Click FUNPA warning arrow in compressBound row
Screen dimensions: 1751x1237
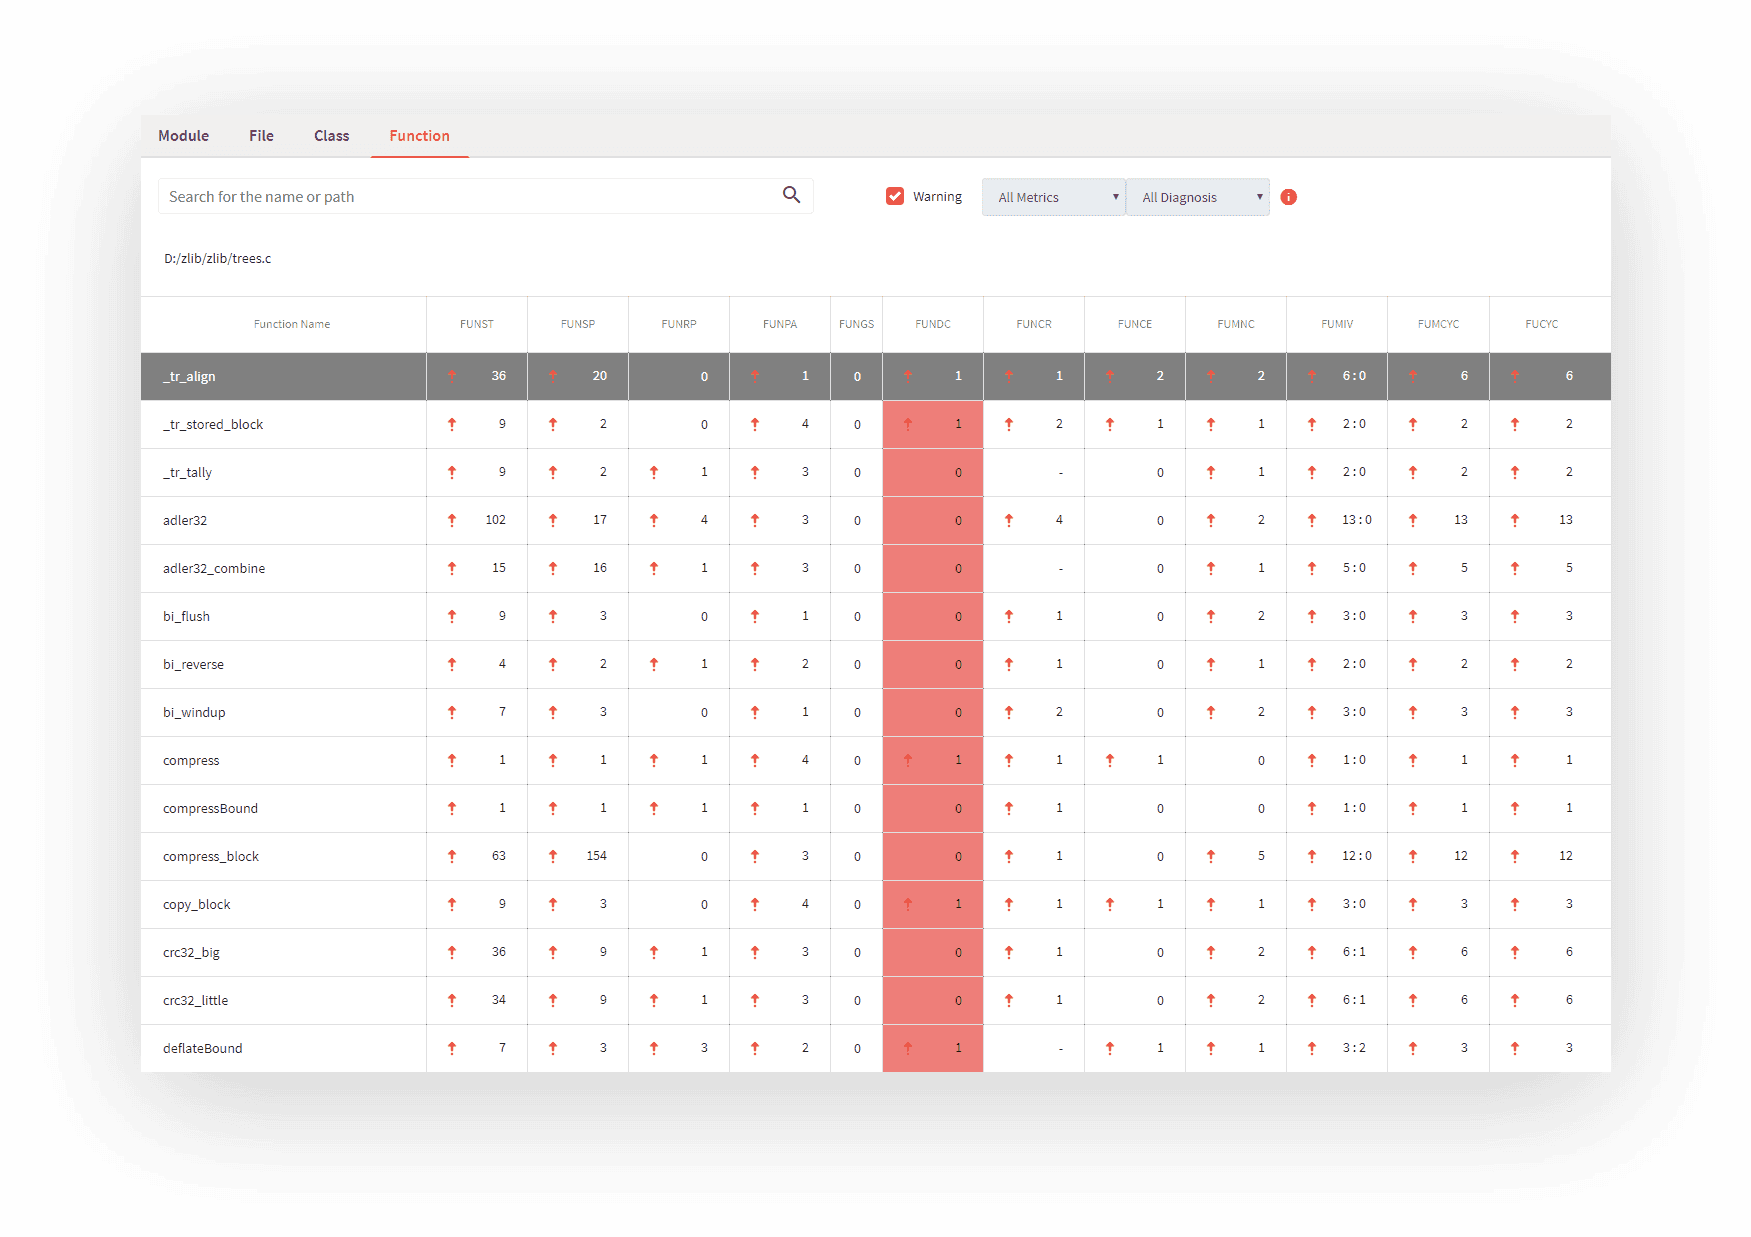755,808
